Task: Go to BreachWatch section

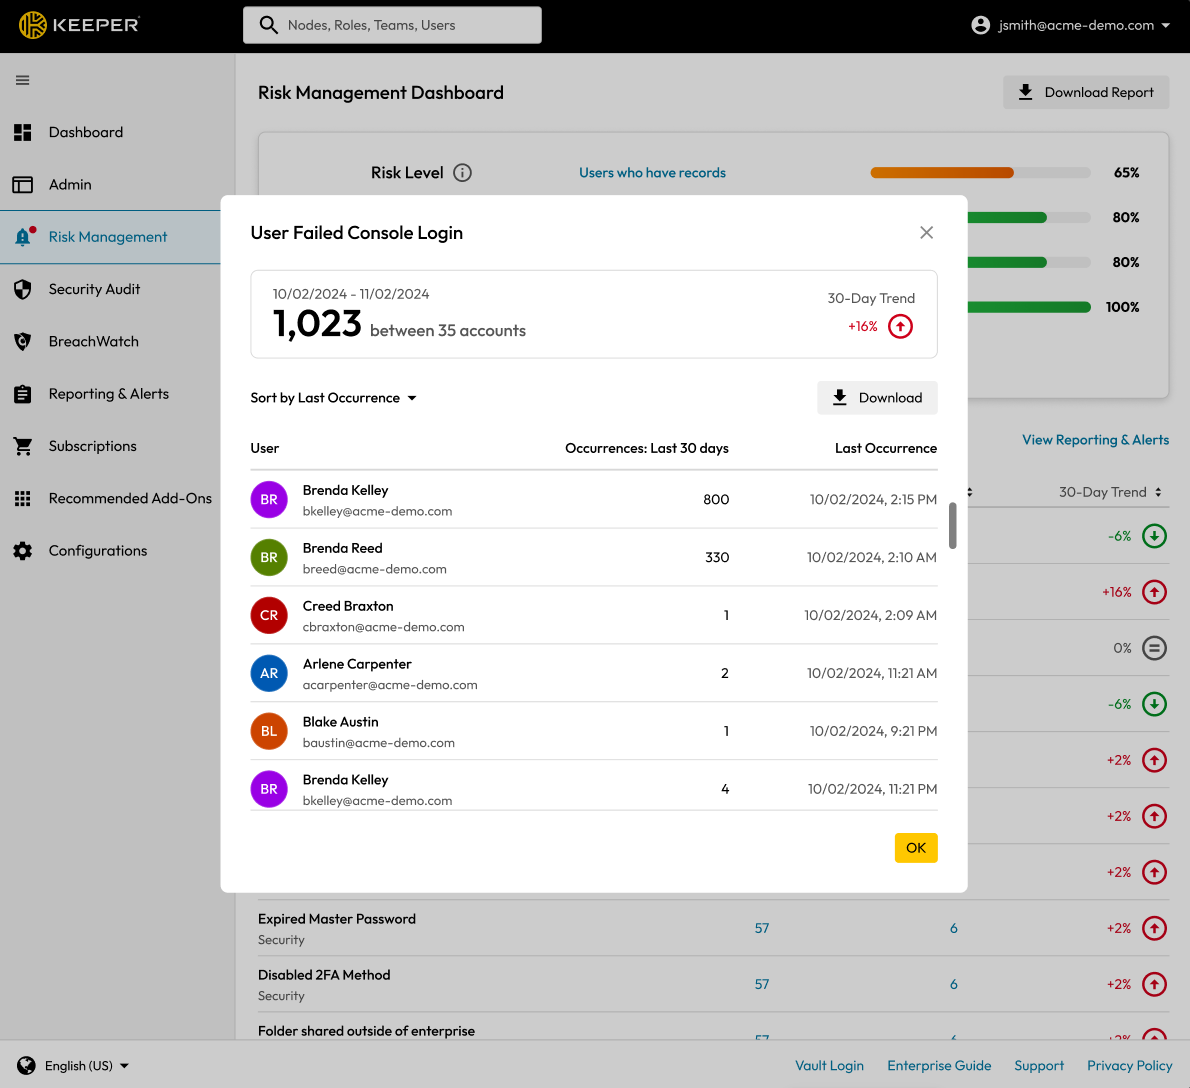Action: pyautogui.click(x=93, y=342)
